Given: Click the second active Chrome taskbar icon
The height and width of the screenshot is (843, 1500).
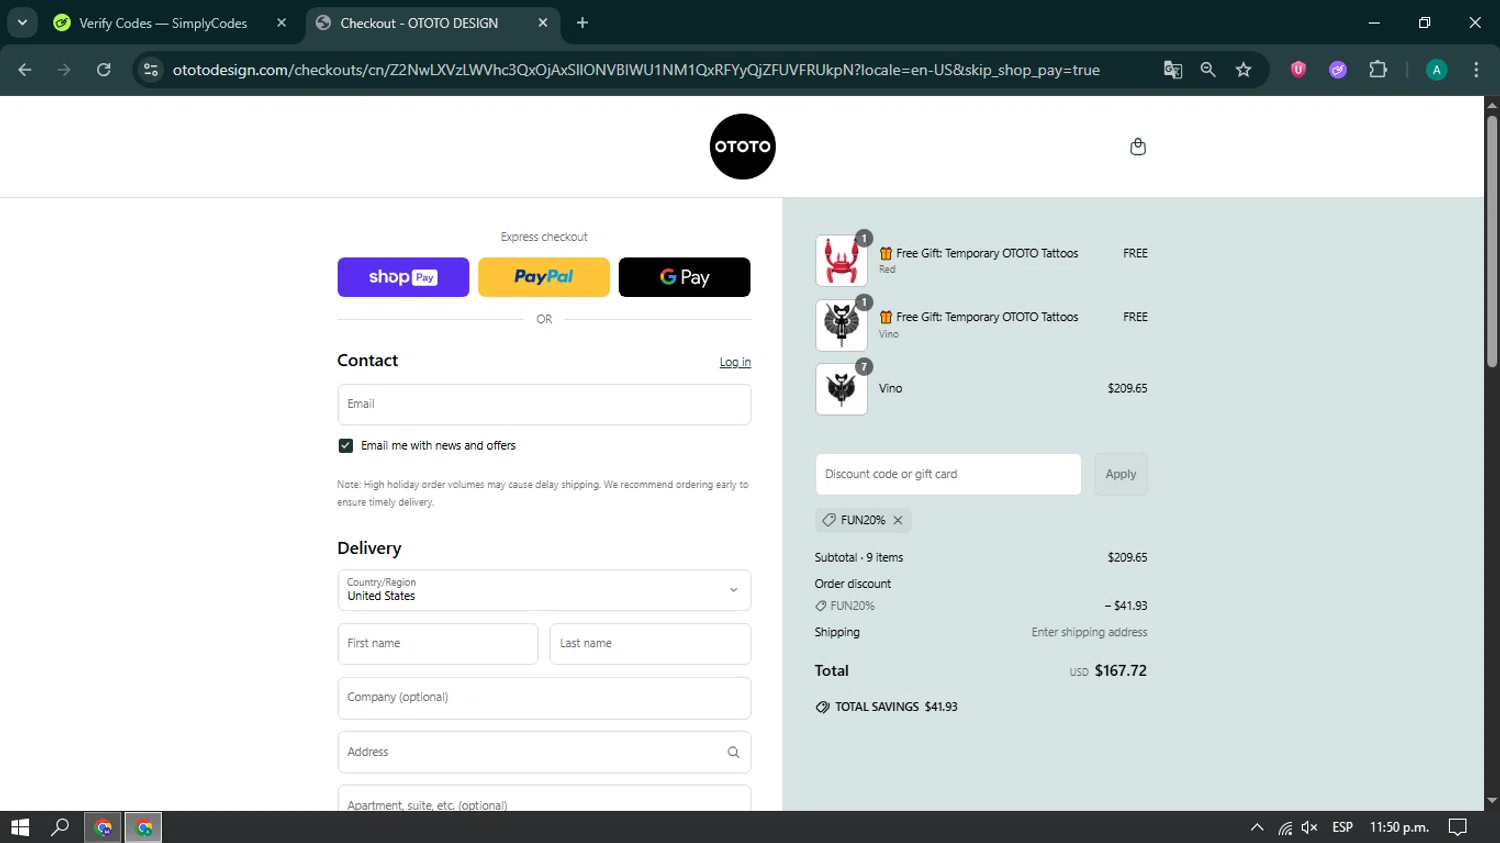Looking at the screenshot, I should tap(144, 827).
